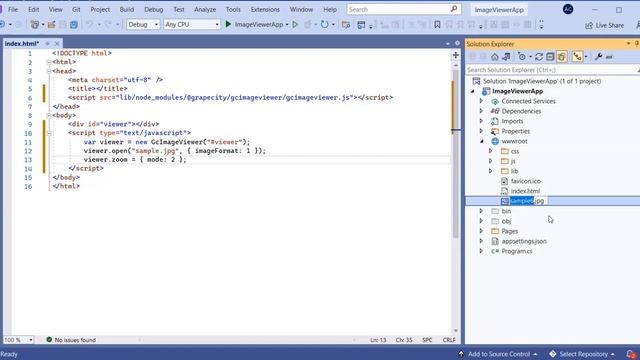Toggle auto-hide pin of Solution Explorer
The image size is (640, 360).
(x=636, y=44)
